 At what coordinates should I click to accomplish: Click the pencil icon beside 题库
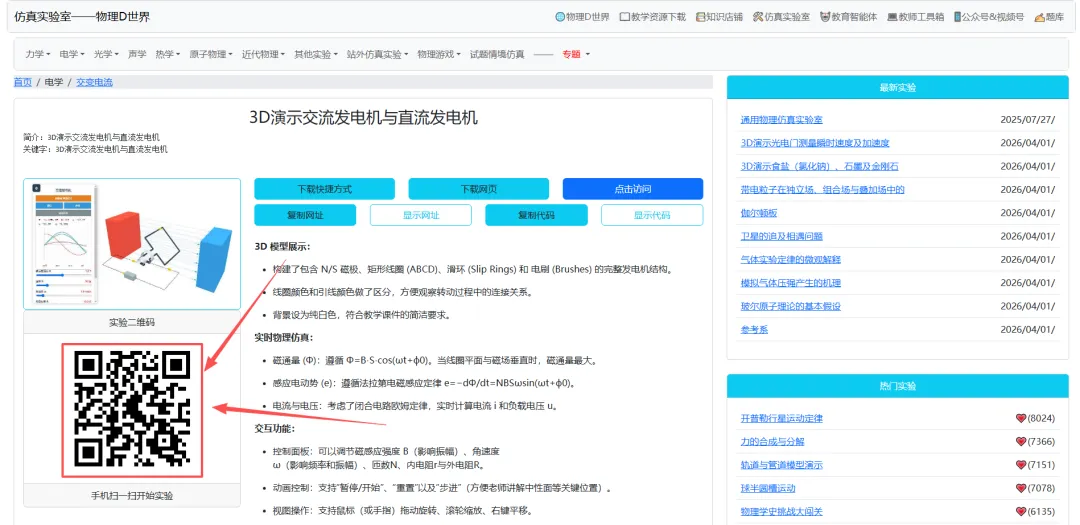1039,17
